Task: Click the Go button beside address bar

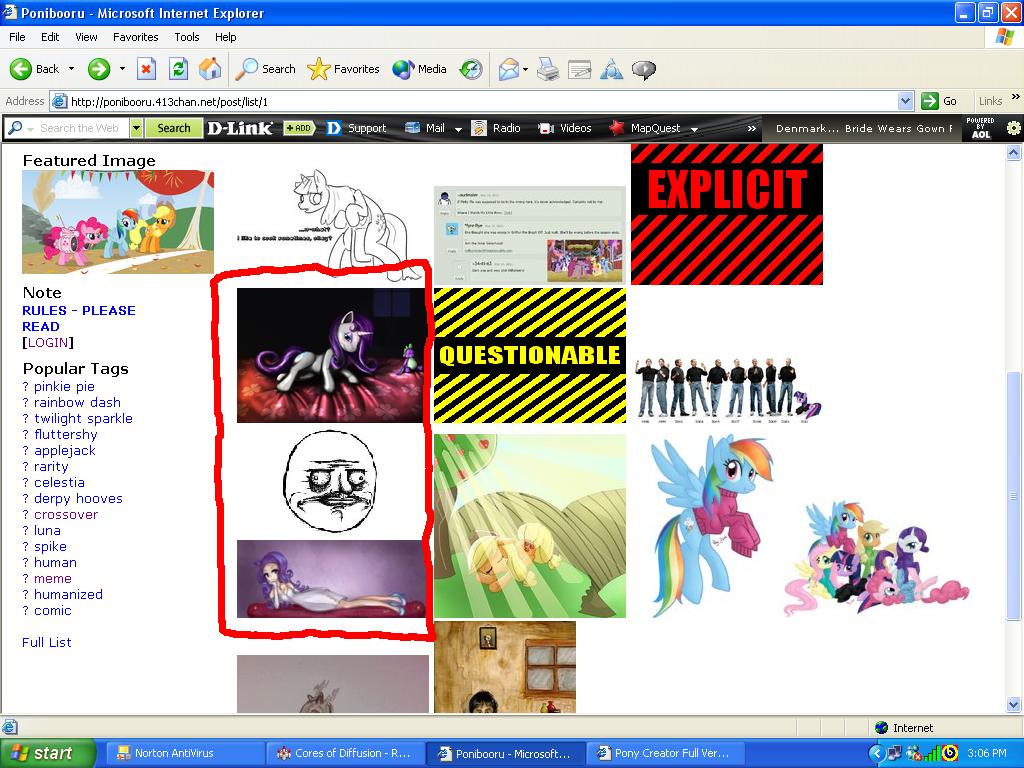Action: coord(939,101)
